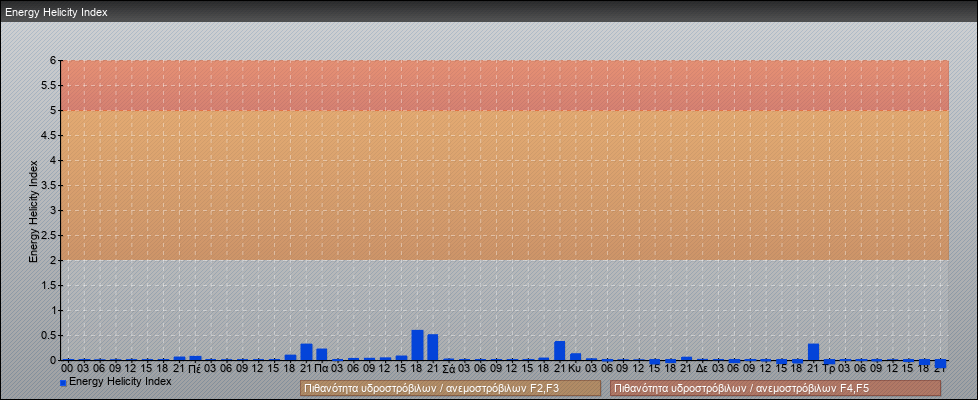This screenshot has width=978, height=400.
Task: Click the 3.5 value on the y-axis
Action: pyautogui.click(x=48, y=185)
